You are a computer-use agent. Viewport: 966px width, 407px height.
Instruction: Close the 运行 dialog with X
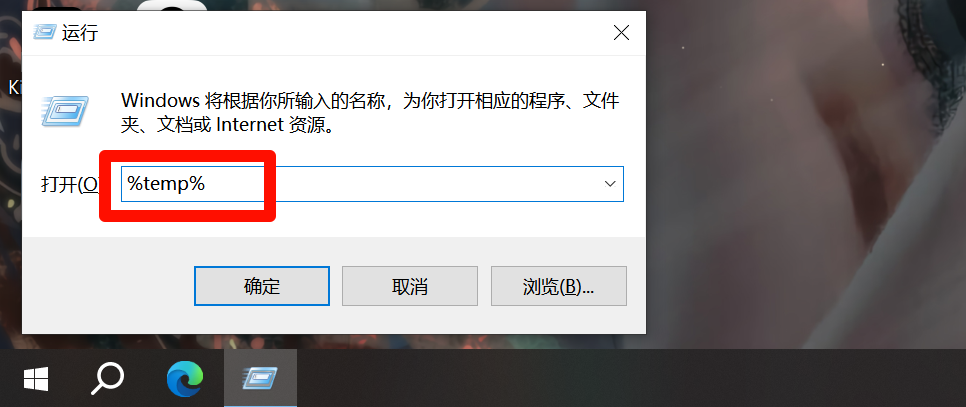tap(621, 33)
